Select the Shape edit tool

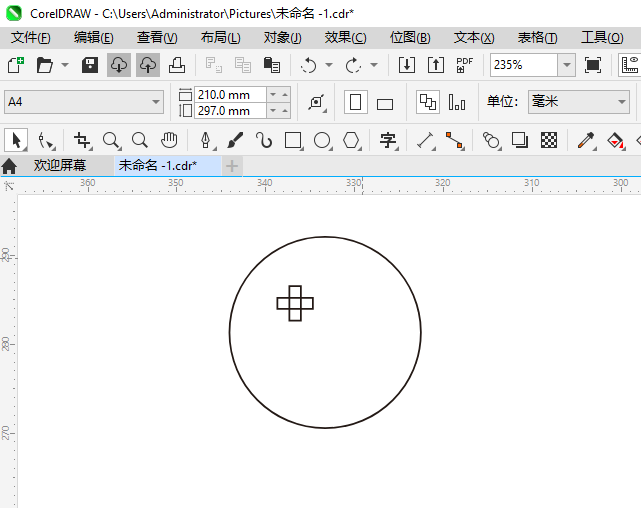pyautogui.click(x=45, y=141)
